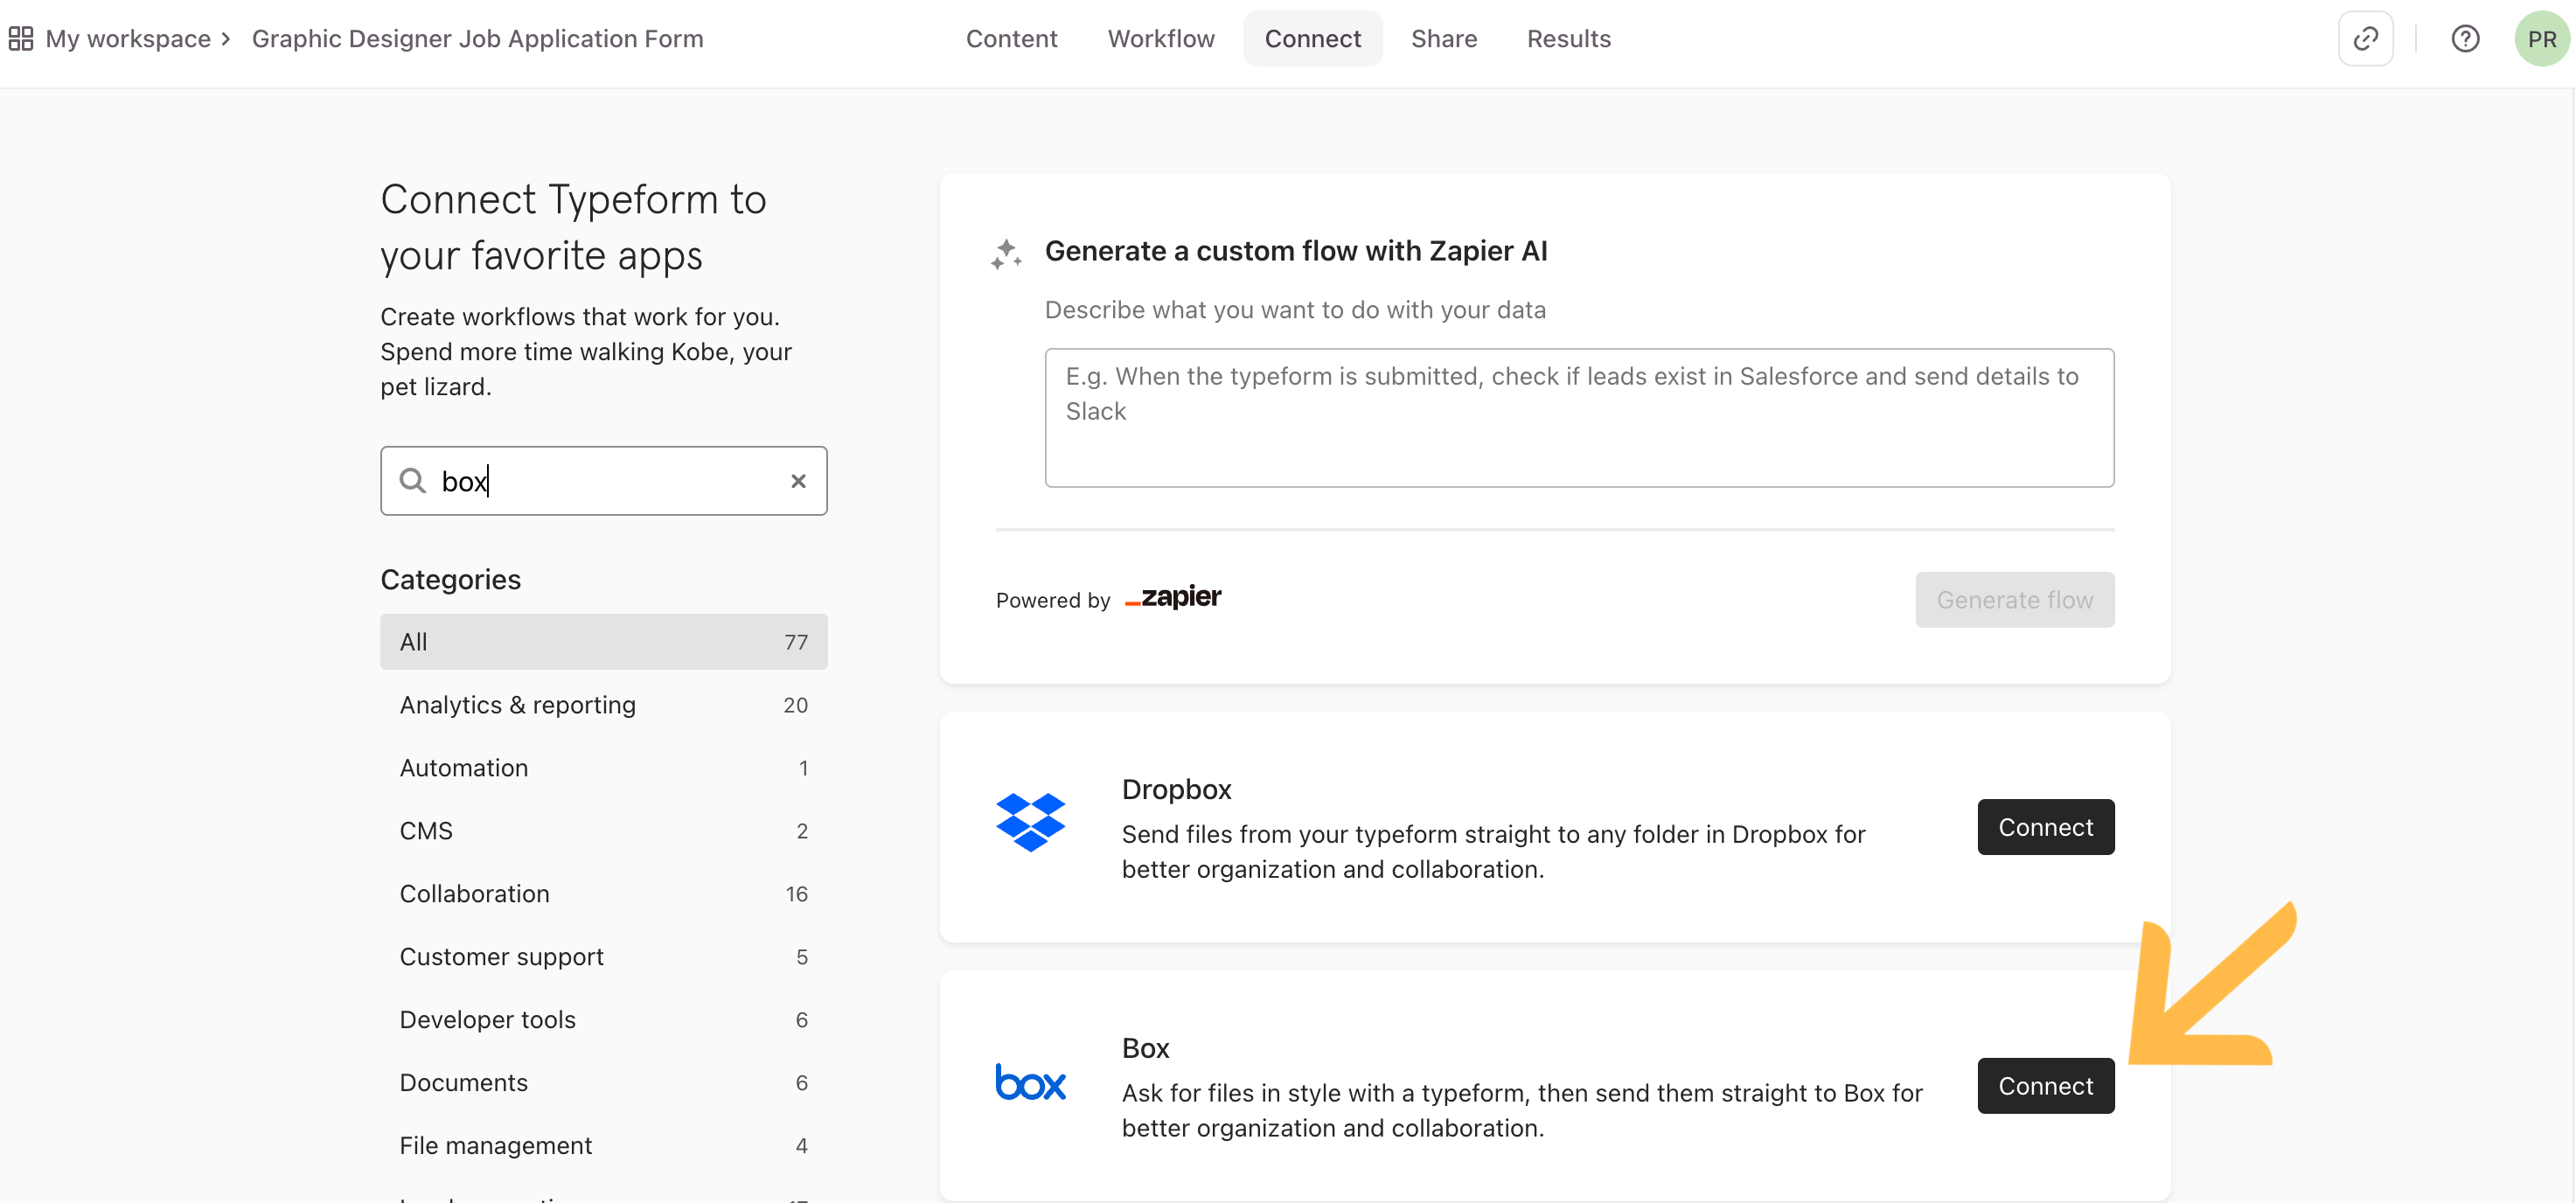Select the All category

(604, 642)
